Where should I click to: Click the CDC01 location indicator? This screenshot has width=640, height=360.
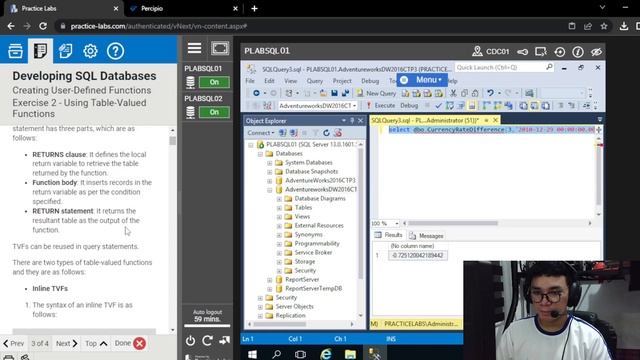click(490, 51)
